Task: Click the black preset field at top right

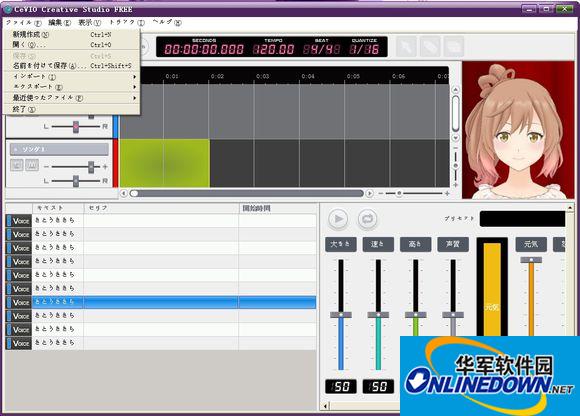Action: (x=522, y=219)
